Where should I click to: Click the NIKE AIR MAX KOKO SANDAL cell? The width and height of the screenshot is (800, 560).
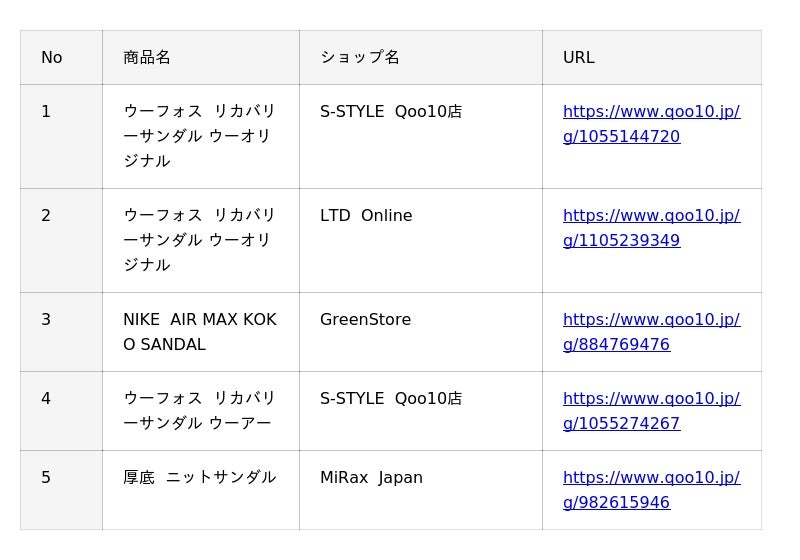point(201,332)
